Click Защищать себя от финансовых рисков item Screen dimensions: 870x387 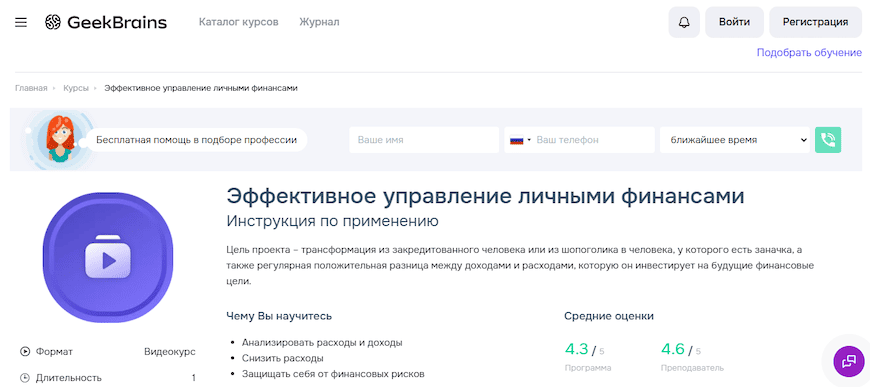click(x=333, y=374)
